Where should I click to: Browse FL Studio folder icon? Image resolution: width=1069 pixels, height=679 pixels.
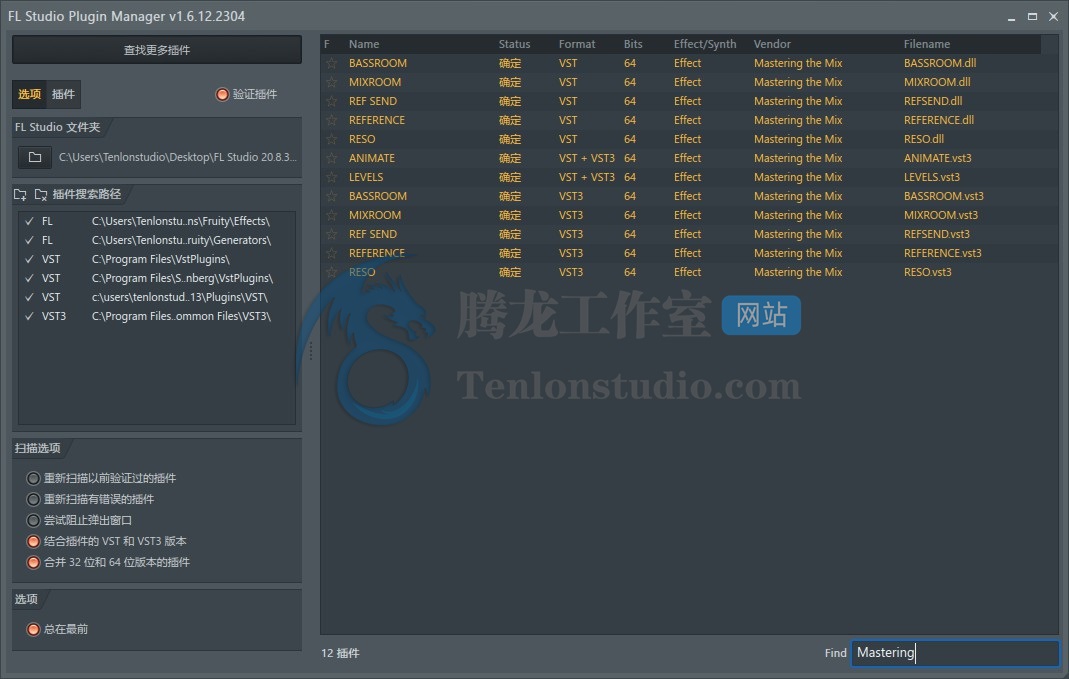(35, 157)
